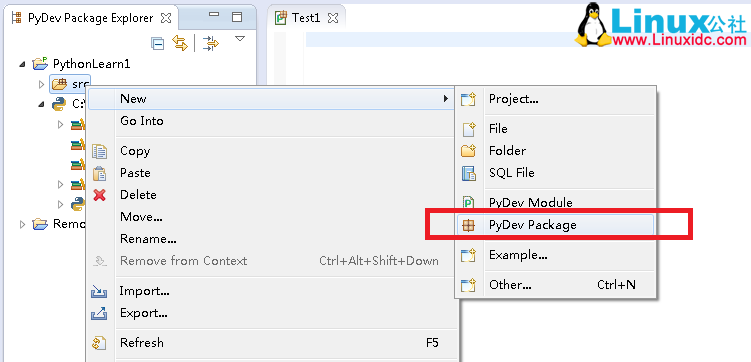Viewport: 751px width, 362px height.
Task: Click the PyDev Module icon
Action: tap(468, 203)
